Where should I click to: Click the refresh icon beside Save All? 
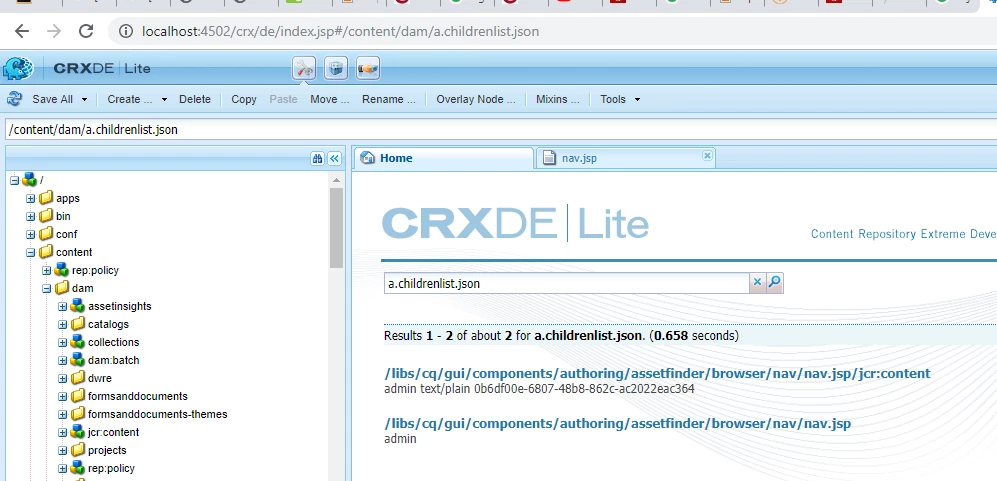pyautogui.click(x=14, y=99)
